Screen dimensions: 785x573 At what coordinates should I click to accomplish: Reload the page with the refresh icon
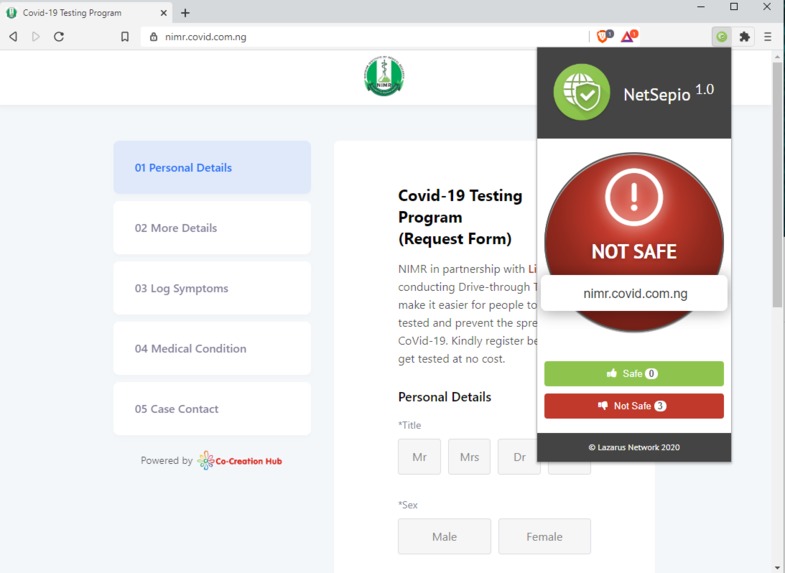click(x=59, y=37)
